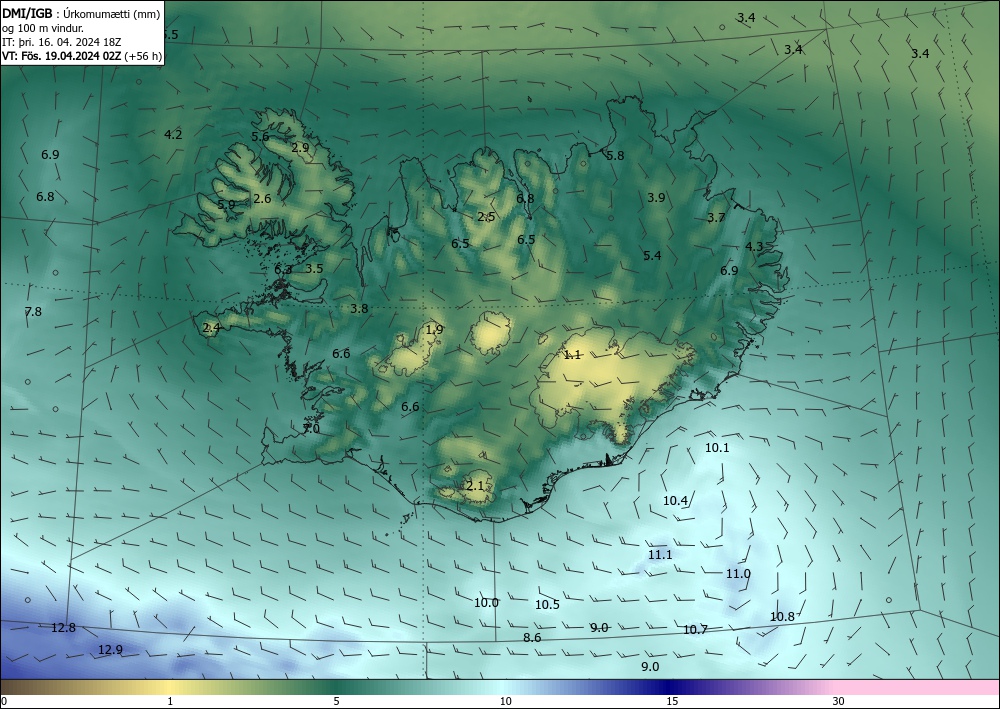This screenshot has height=709, width=1000.
Task: Click the 3.7 value on the map
Action: point(716,217)
